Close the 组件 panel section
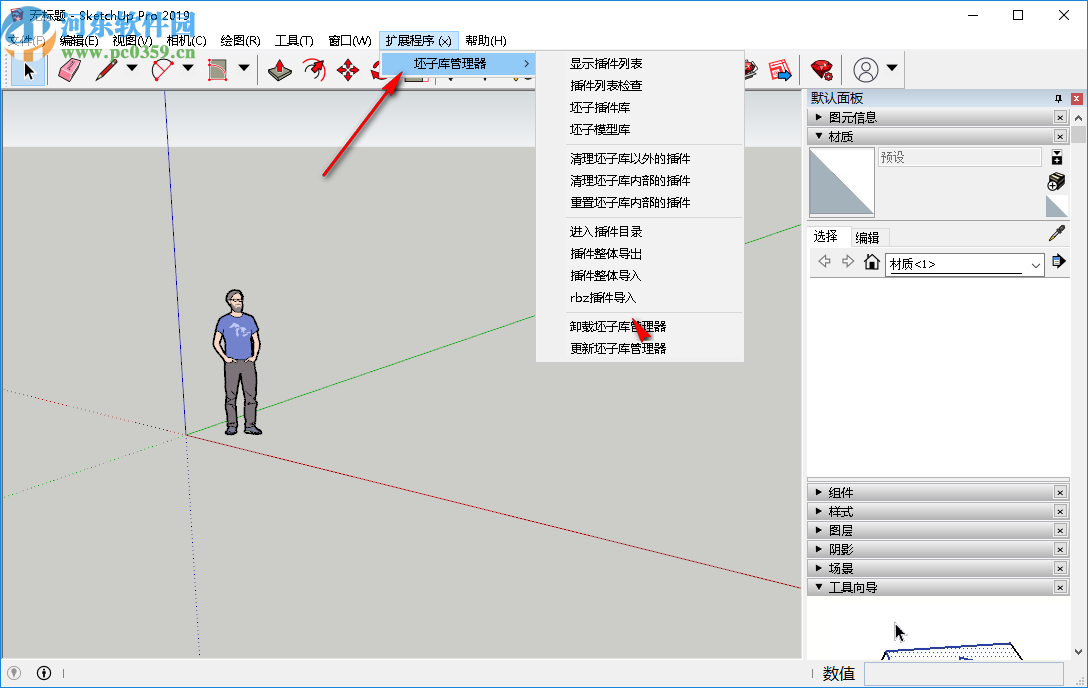 pyautogui.click(x=1060, y=492)
